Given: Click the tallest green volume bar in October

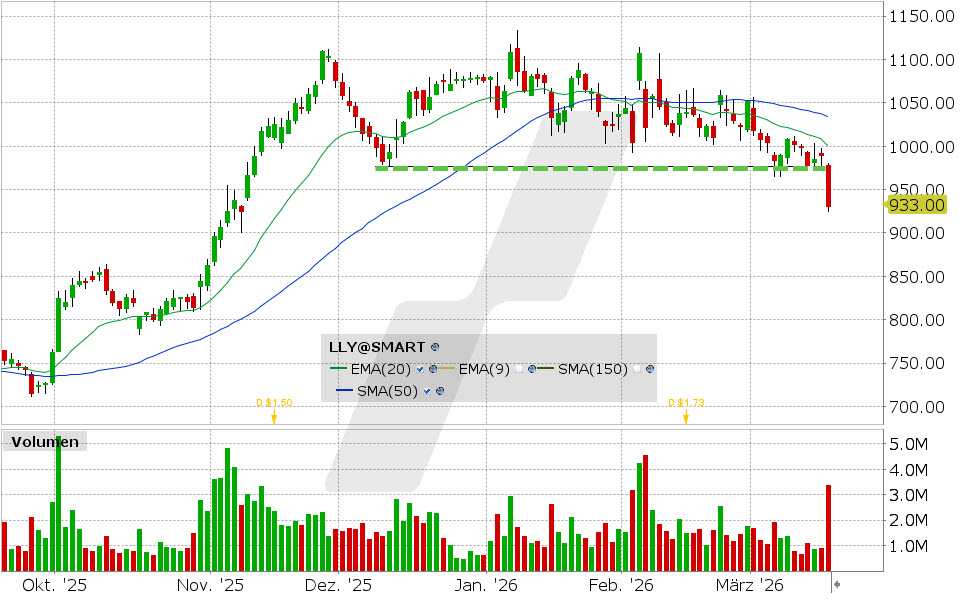Looking at the screenshot, I should (x=59, y=500).
